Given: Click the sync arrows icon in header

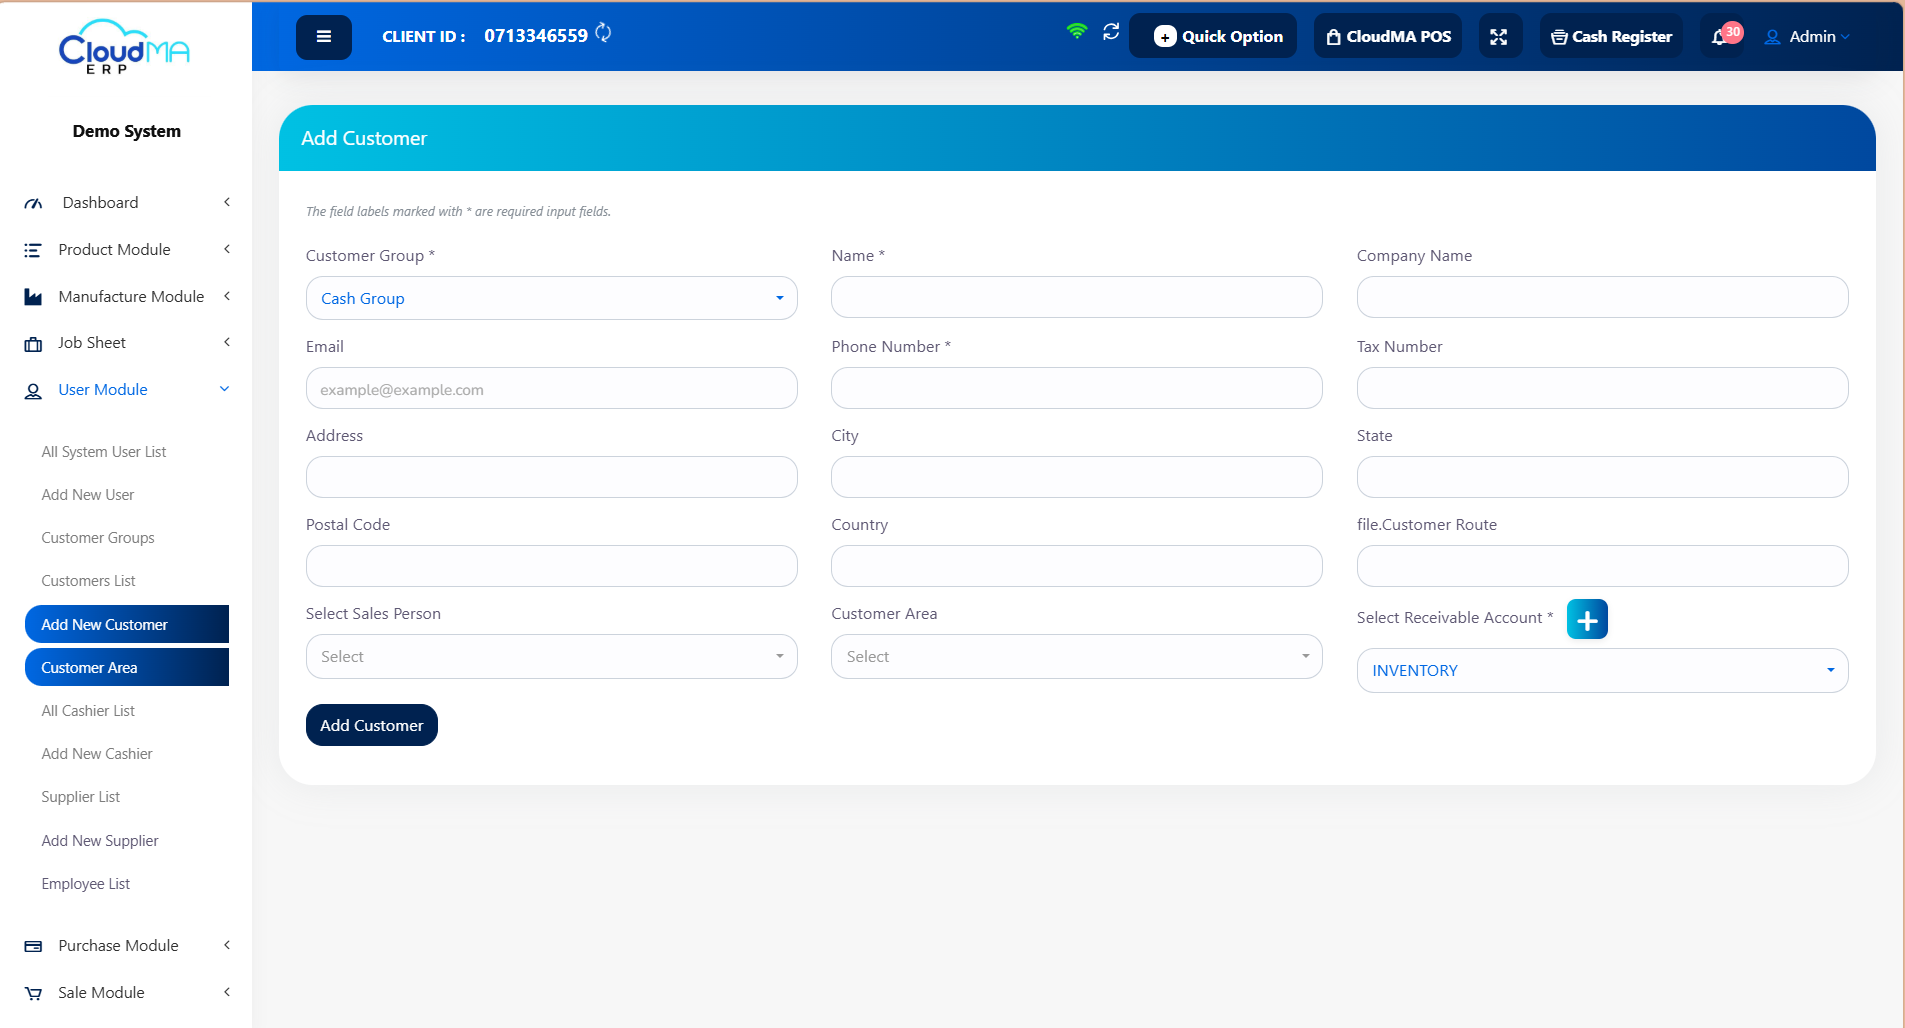Looking at the screenshot, I should 1111,32.
